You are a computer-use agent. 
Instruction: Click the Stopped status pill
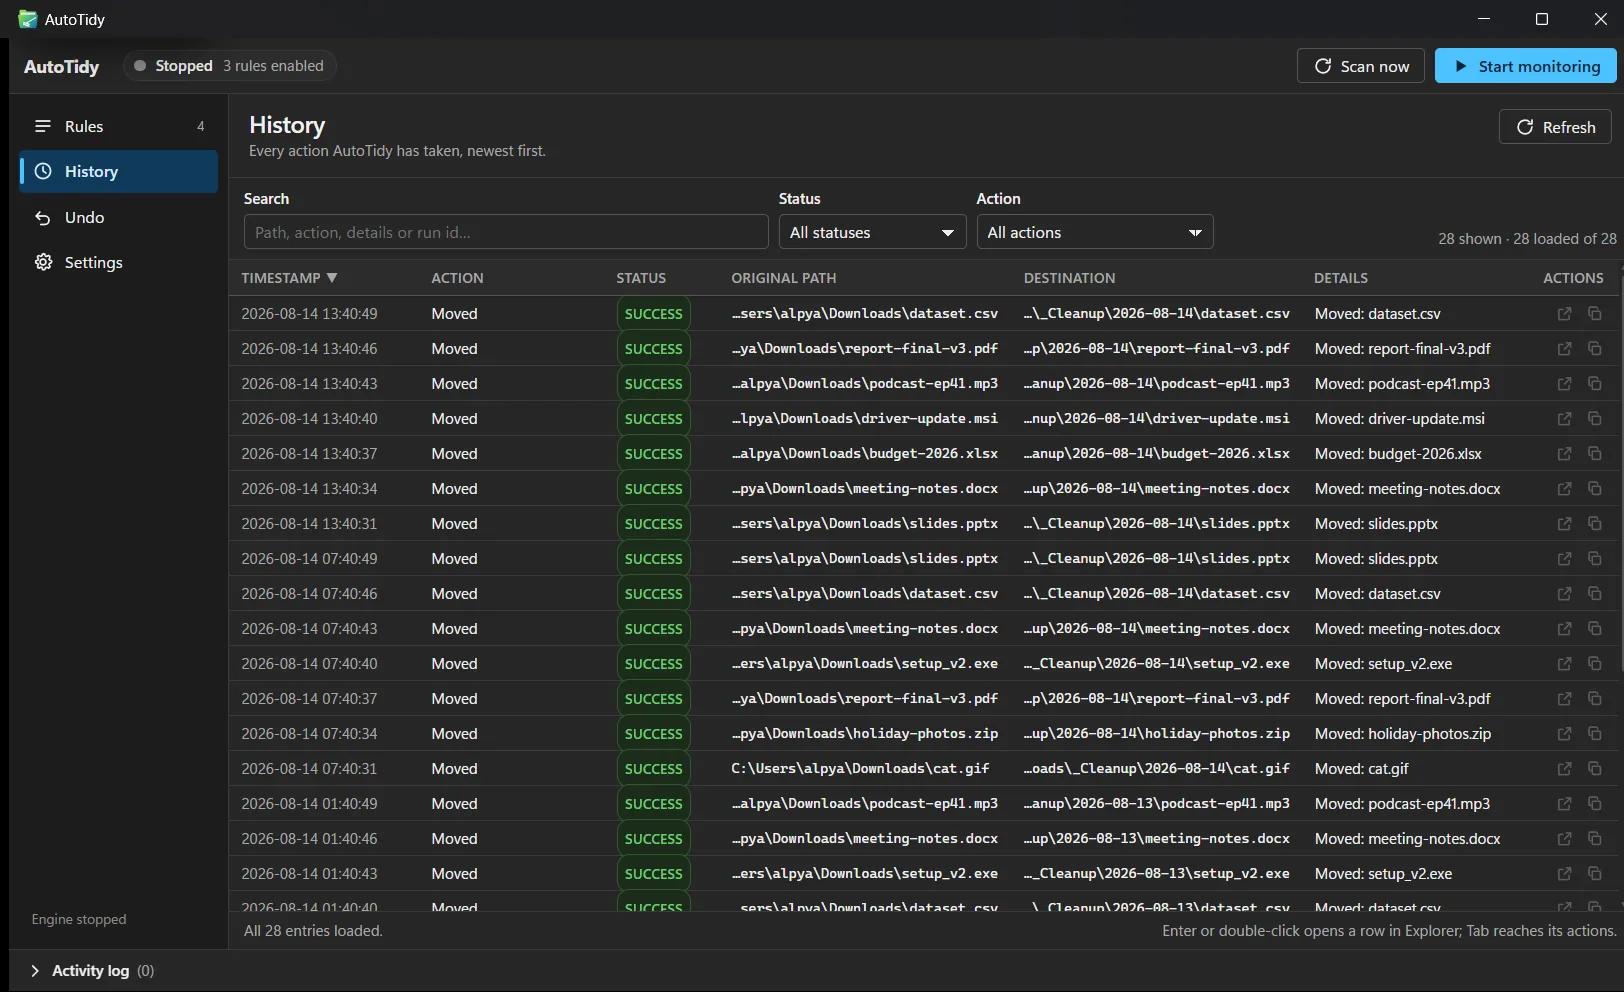pyautogui.click(x=230, y=66)
